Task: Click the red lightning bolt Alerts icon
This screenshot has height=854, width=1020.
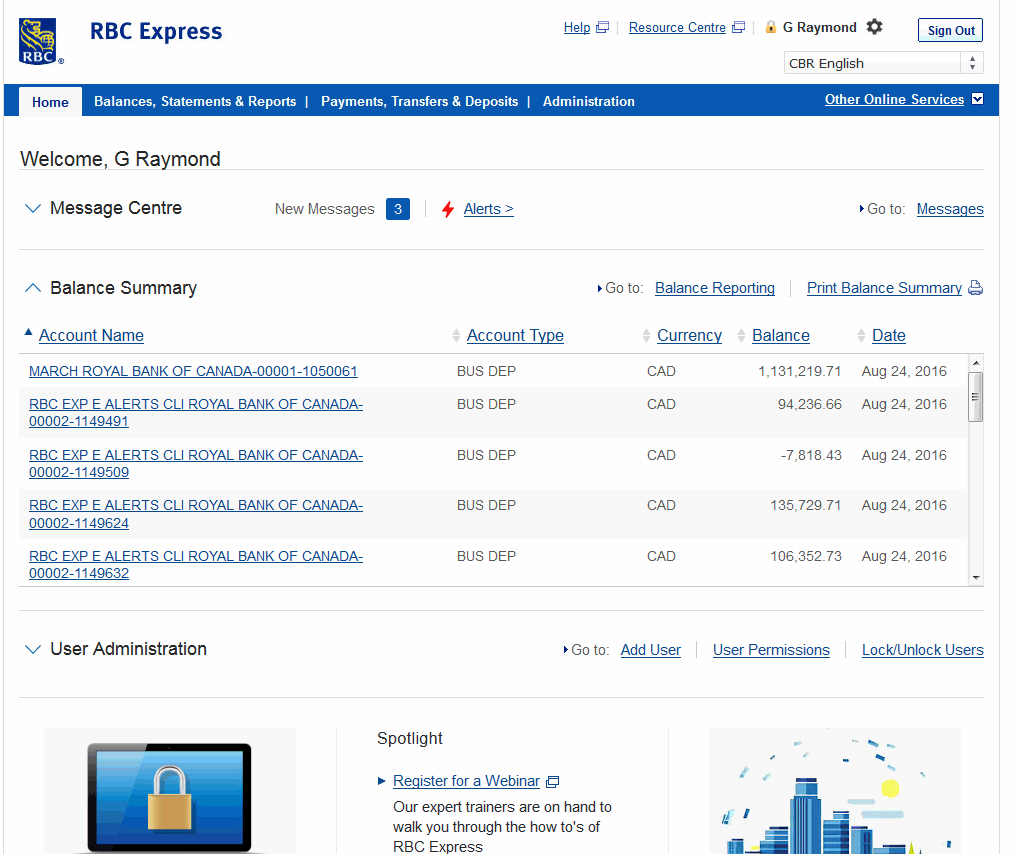Action: click(448, 209)
